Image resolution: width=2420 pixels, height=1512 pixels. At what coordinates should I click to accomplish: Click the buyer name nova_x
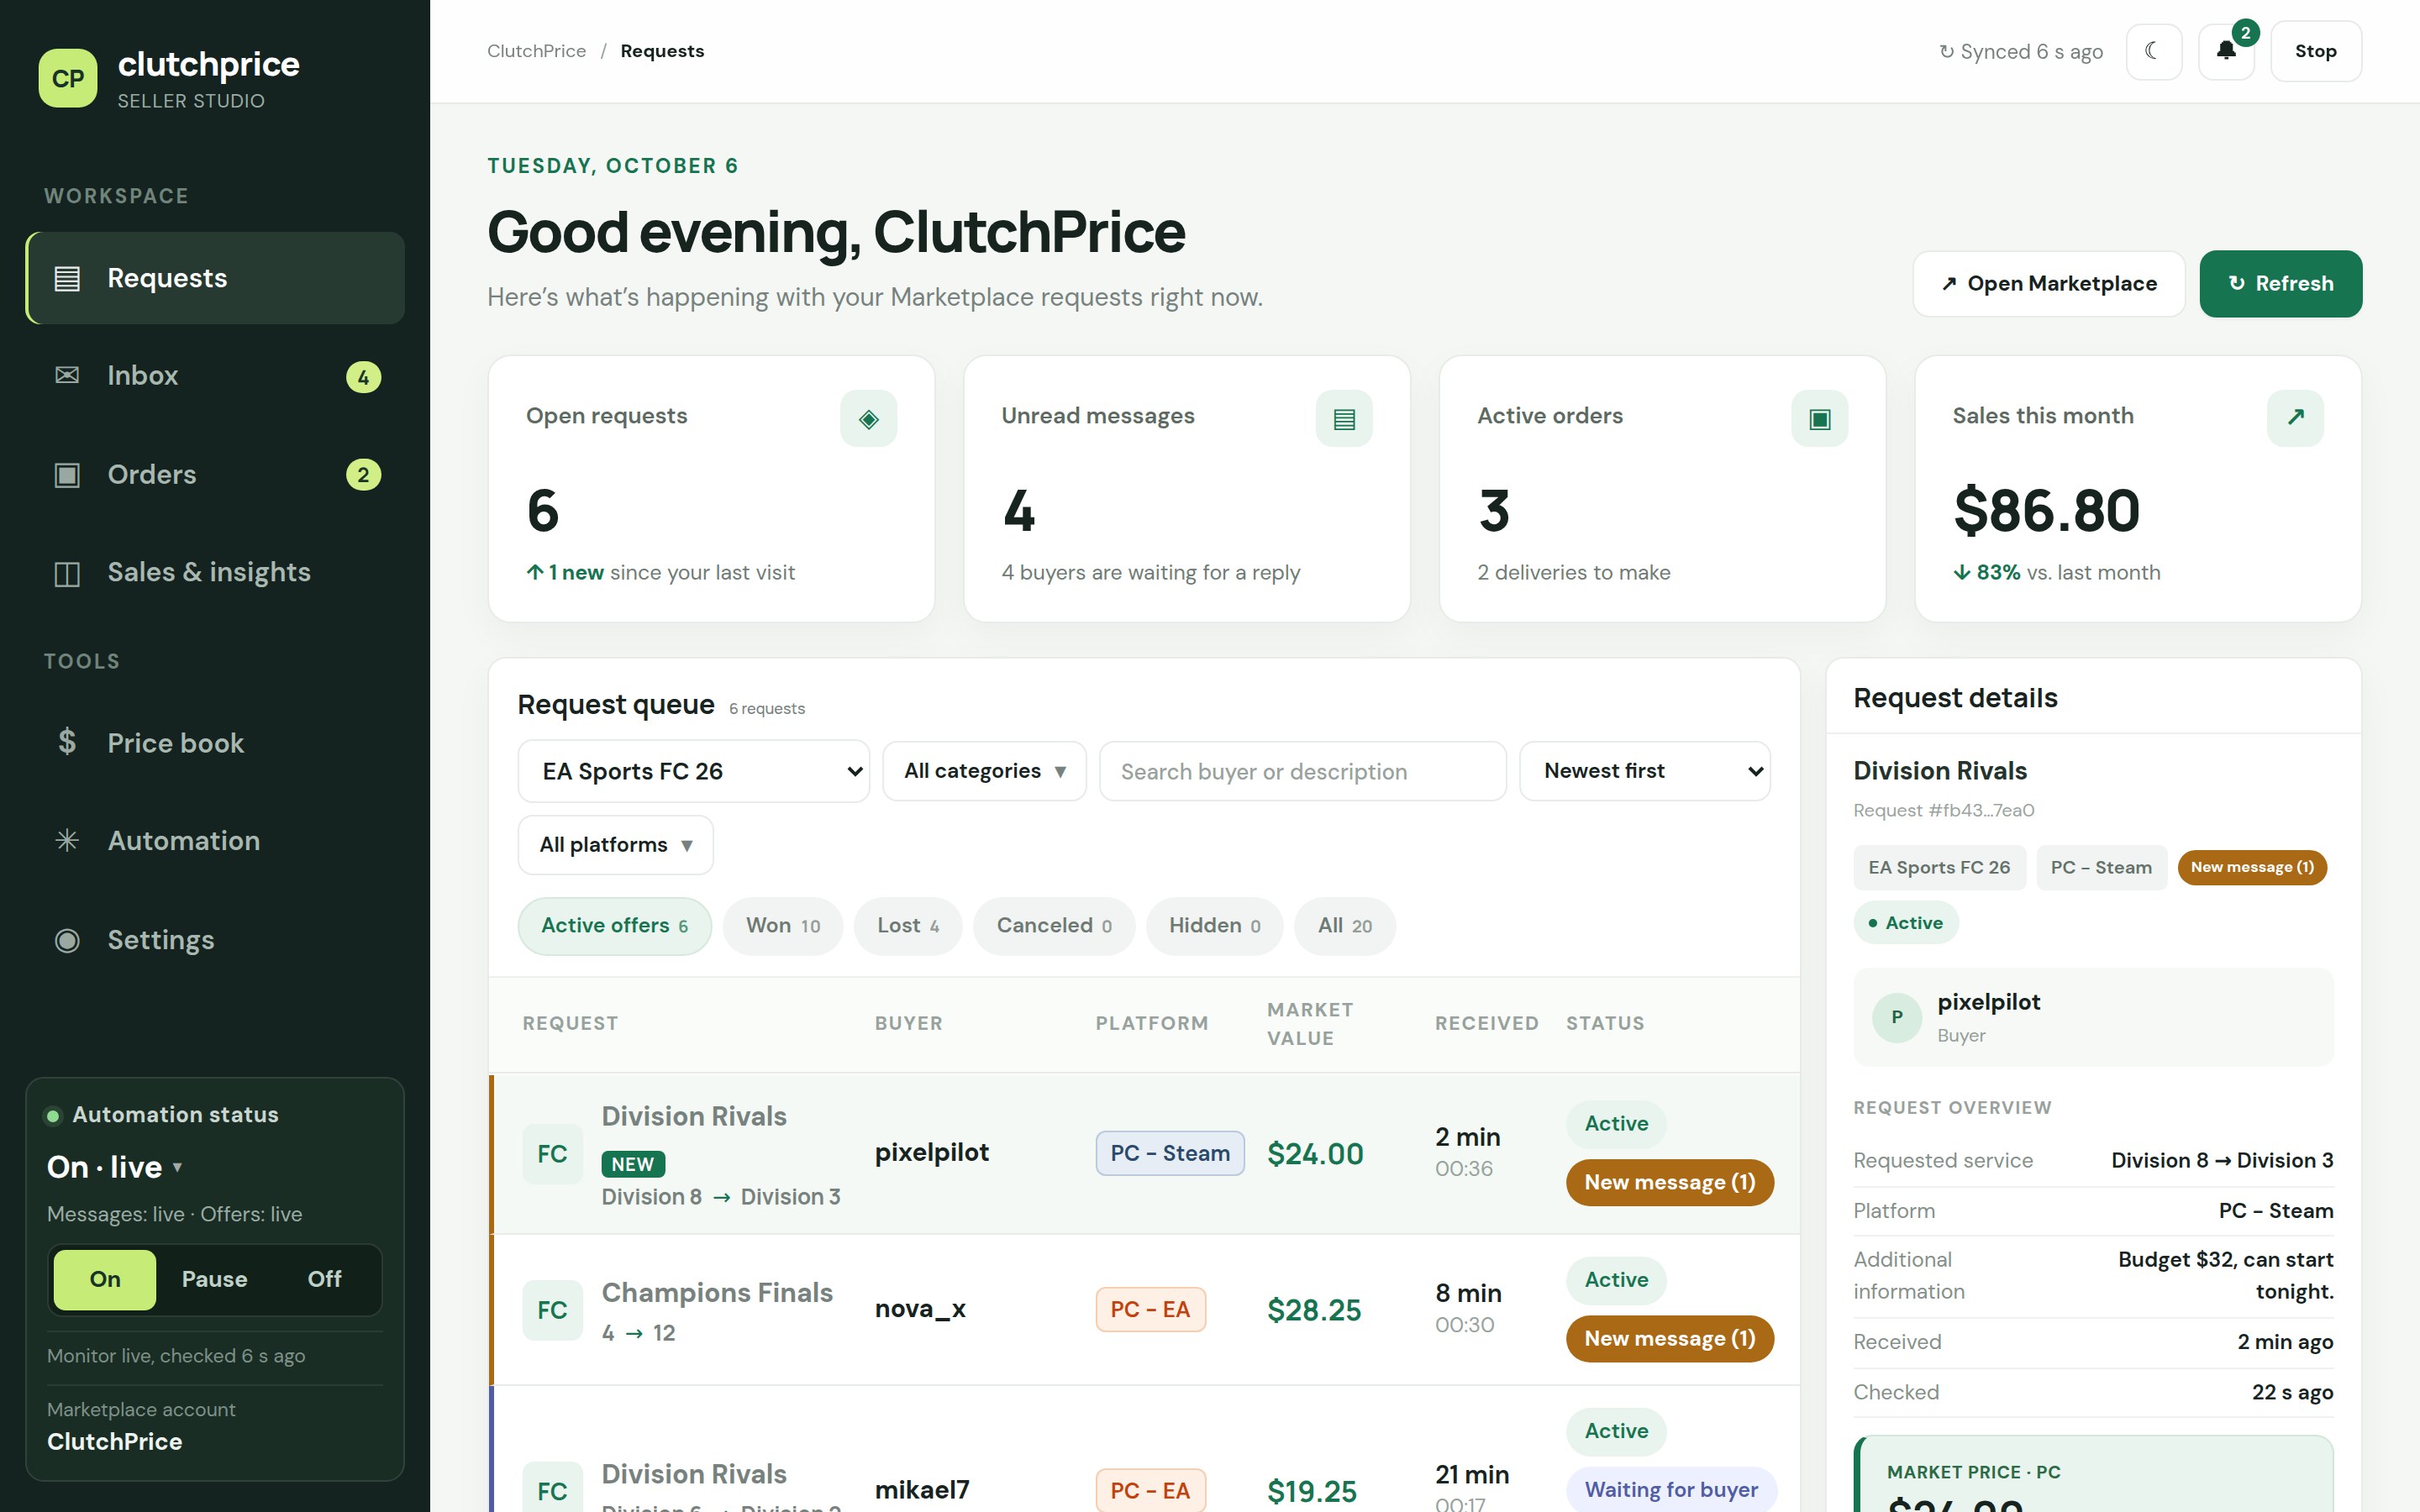pos(920,1309)
